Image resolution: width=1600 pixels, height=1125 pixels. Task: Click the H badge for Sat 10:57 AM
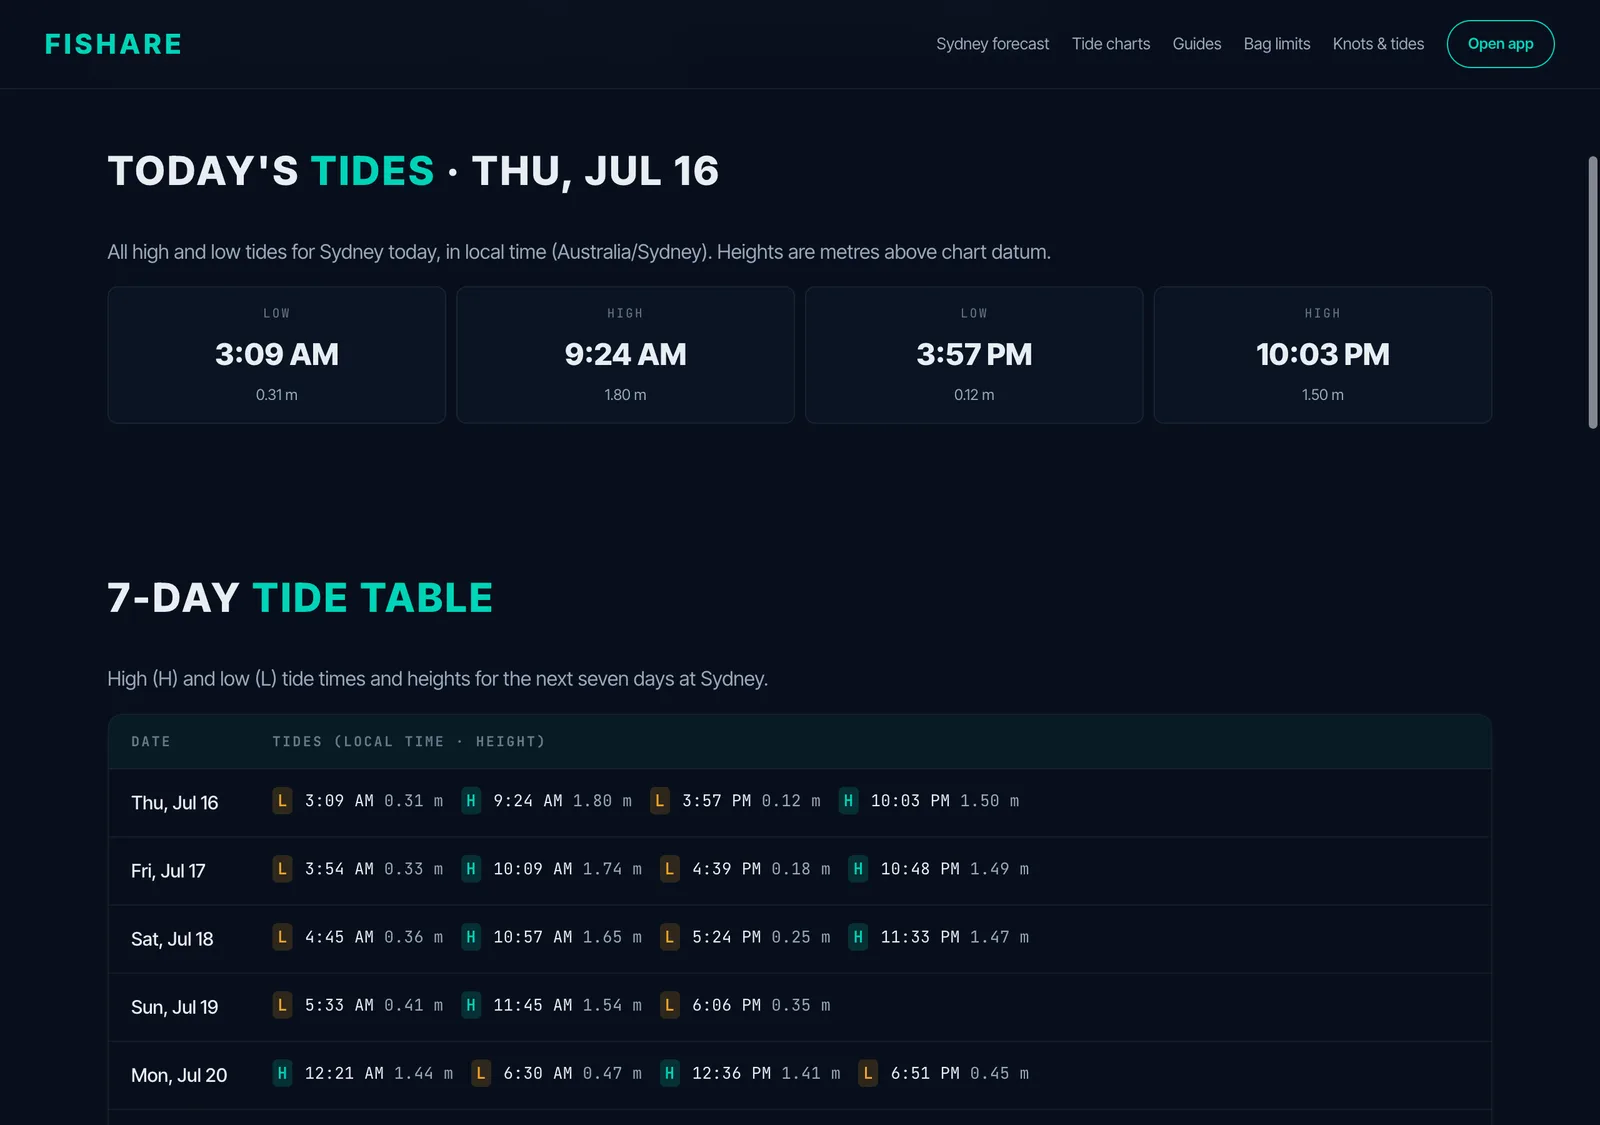coord(471,937)
